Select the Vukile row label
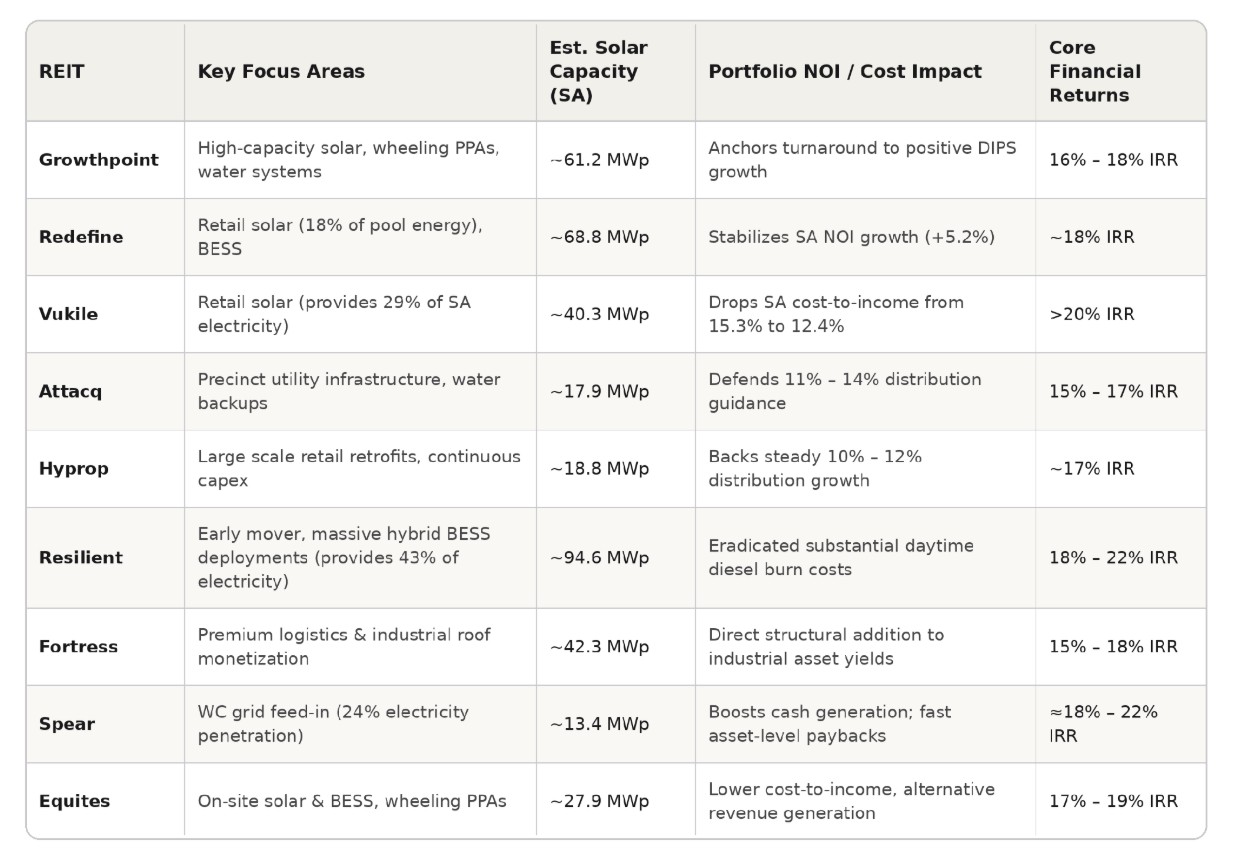 click(x=68, y=314)
